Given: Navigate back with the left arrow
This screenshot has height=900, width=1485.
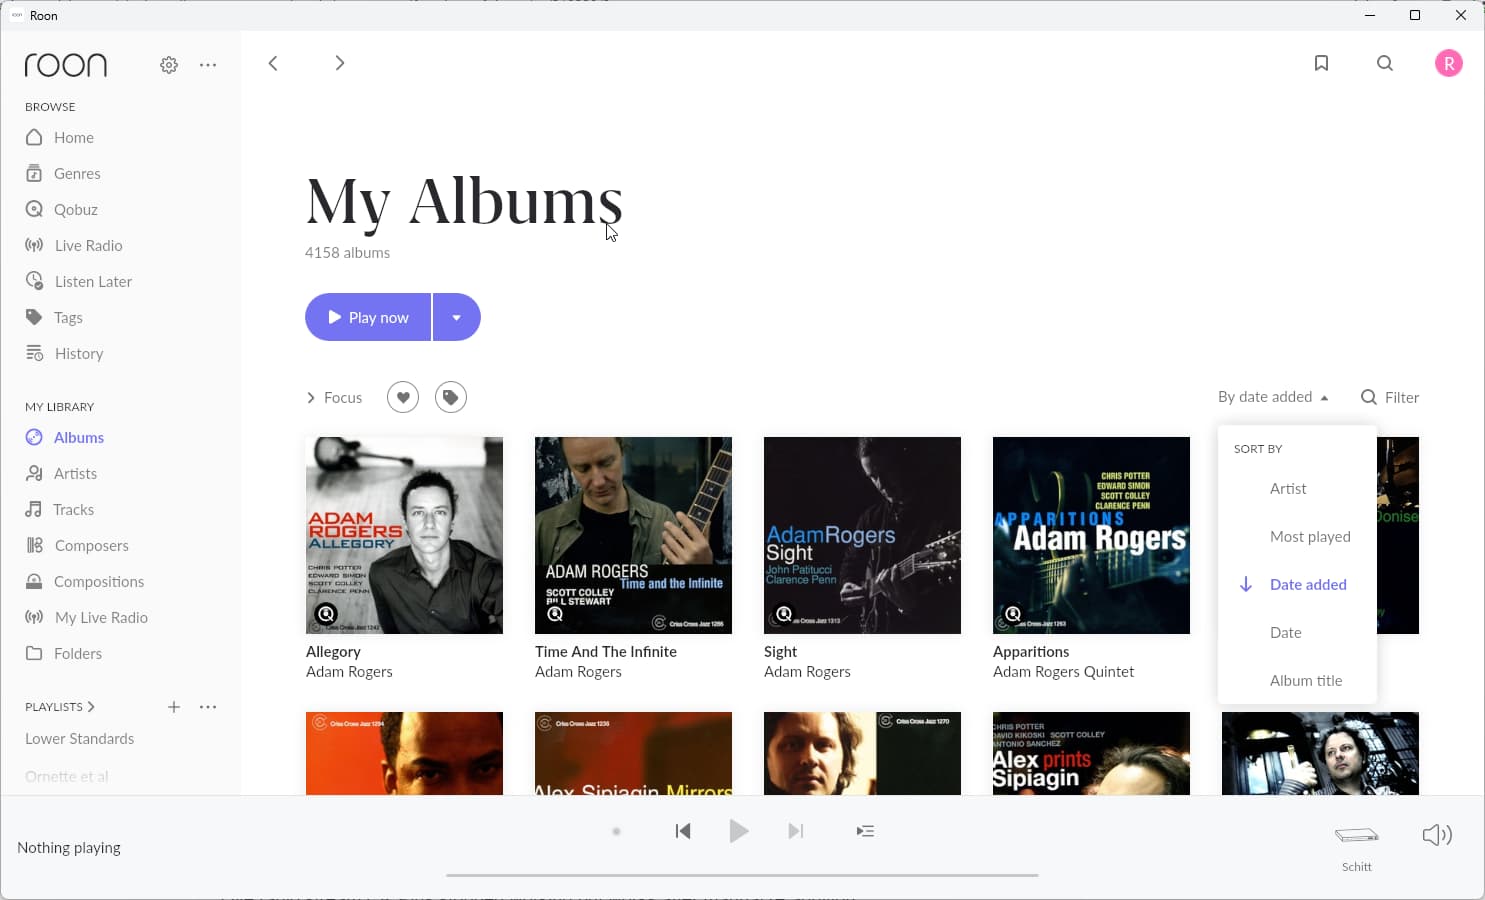Looking at the screenshot, I should point(273,63).
